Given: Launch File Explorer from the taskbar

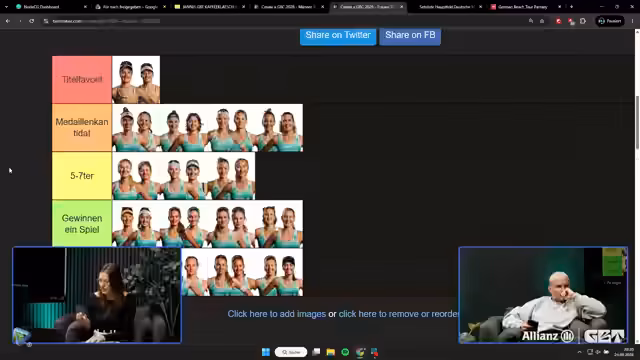Looking at the screenshot, I should point(331,352).
